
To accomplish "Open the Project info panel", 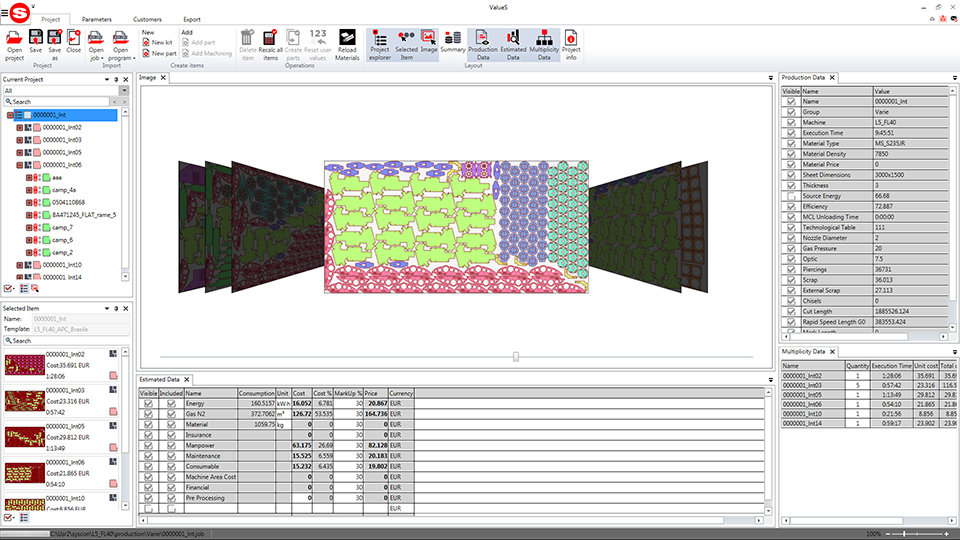I will click(x=571, y=45).
